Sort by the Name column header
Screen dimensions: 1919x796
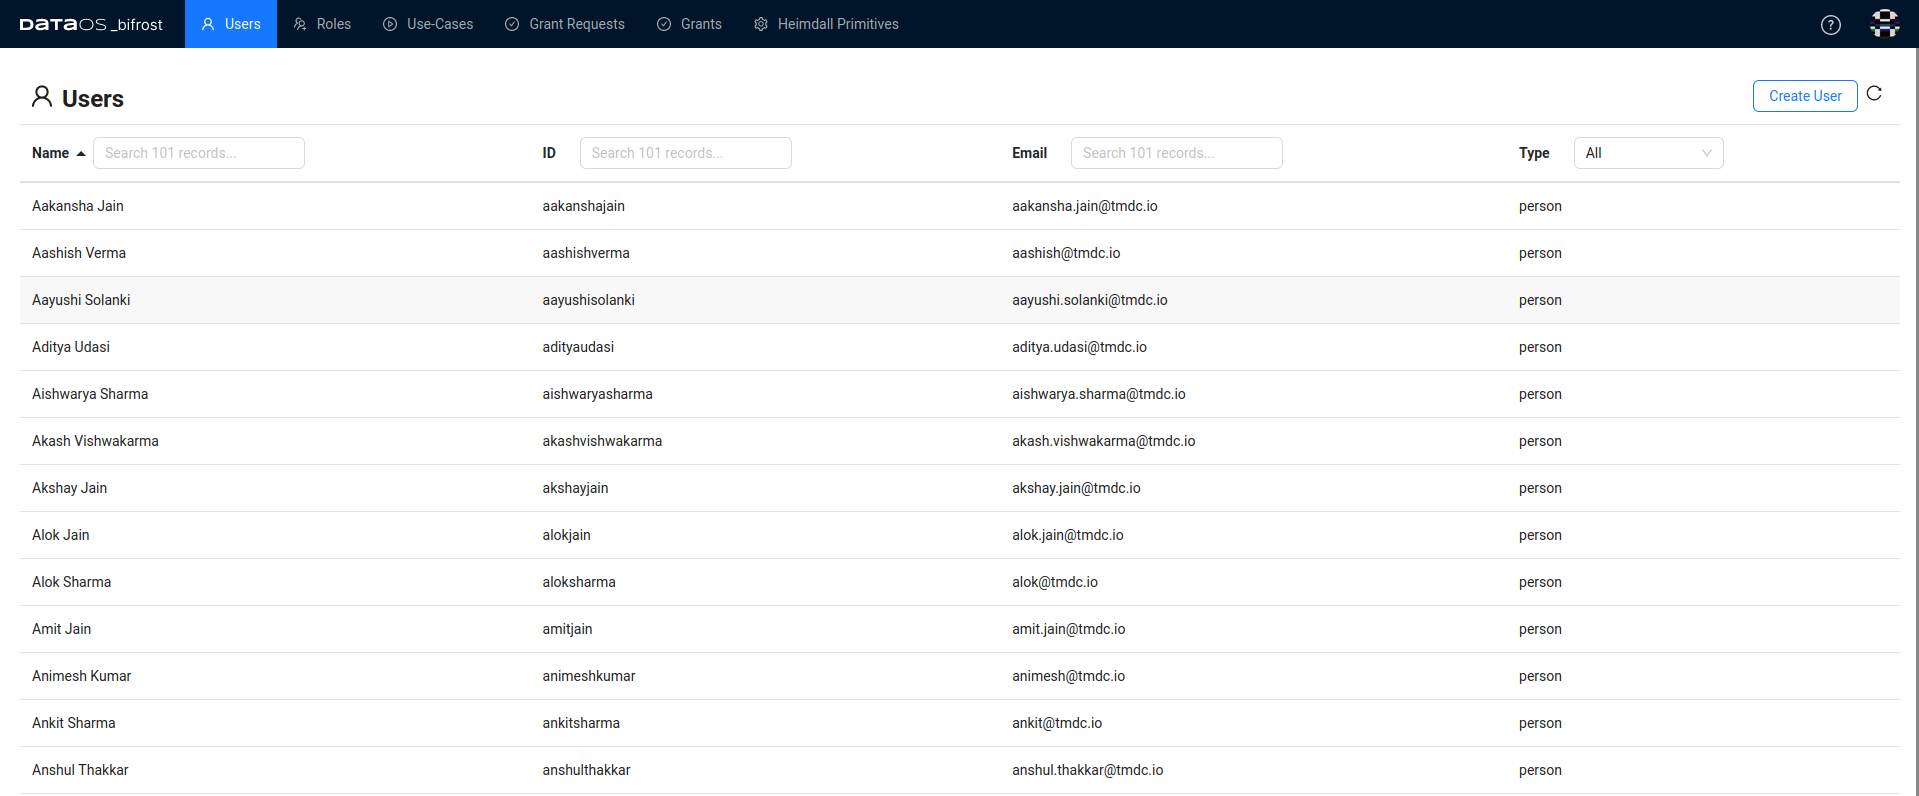50,153
